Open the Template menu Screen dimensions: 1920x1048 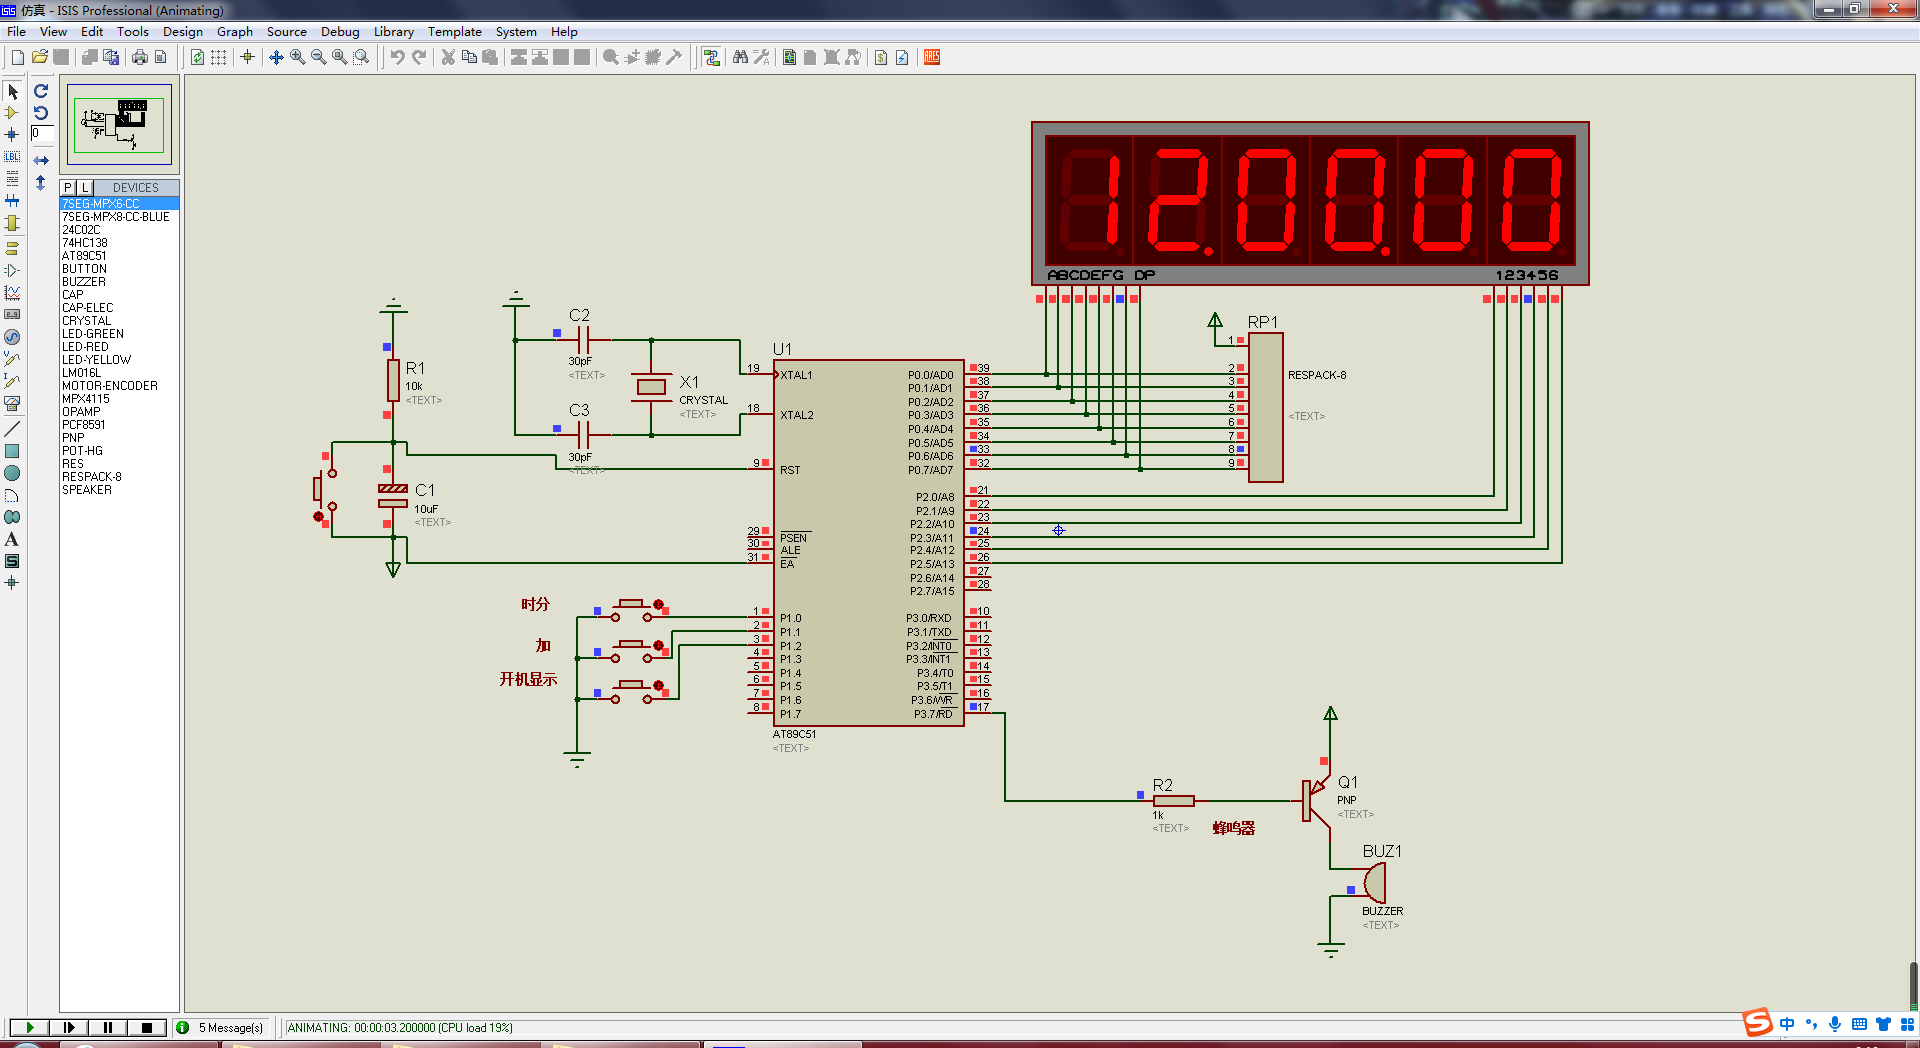point(454,31)
